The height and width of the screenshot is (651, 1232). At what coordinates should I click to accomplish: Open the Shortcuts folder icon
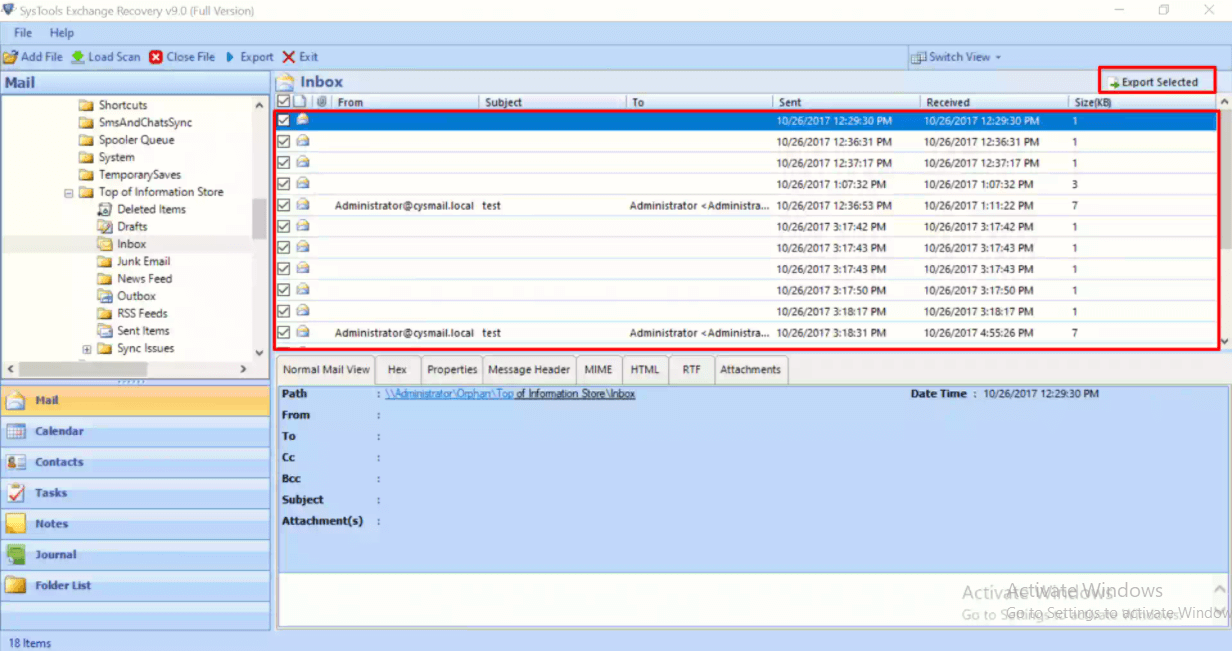pos(86,105)
